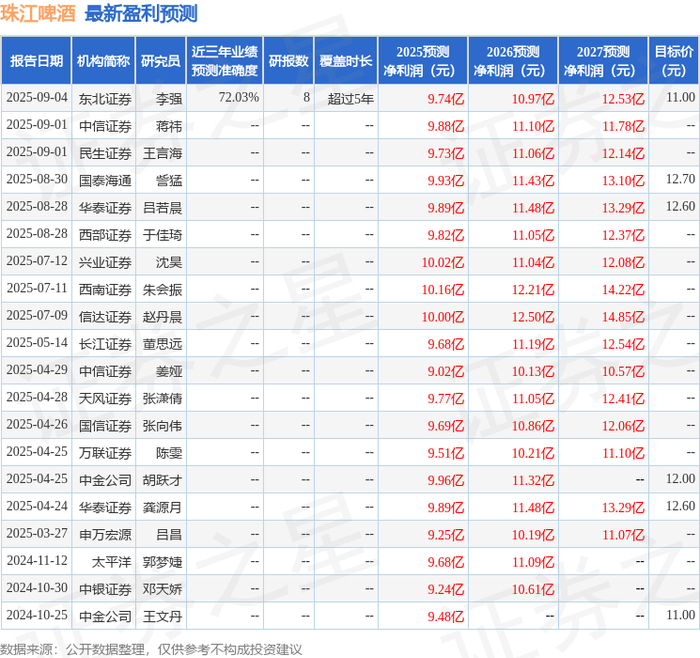Screen dimensions: 700x658
Task: Click institution 国信证券
Action: tap(105, 425)
